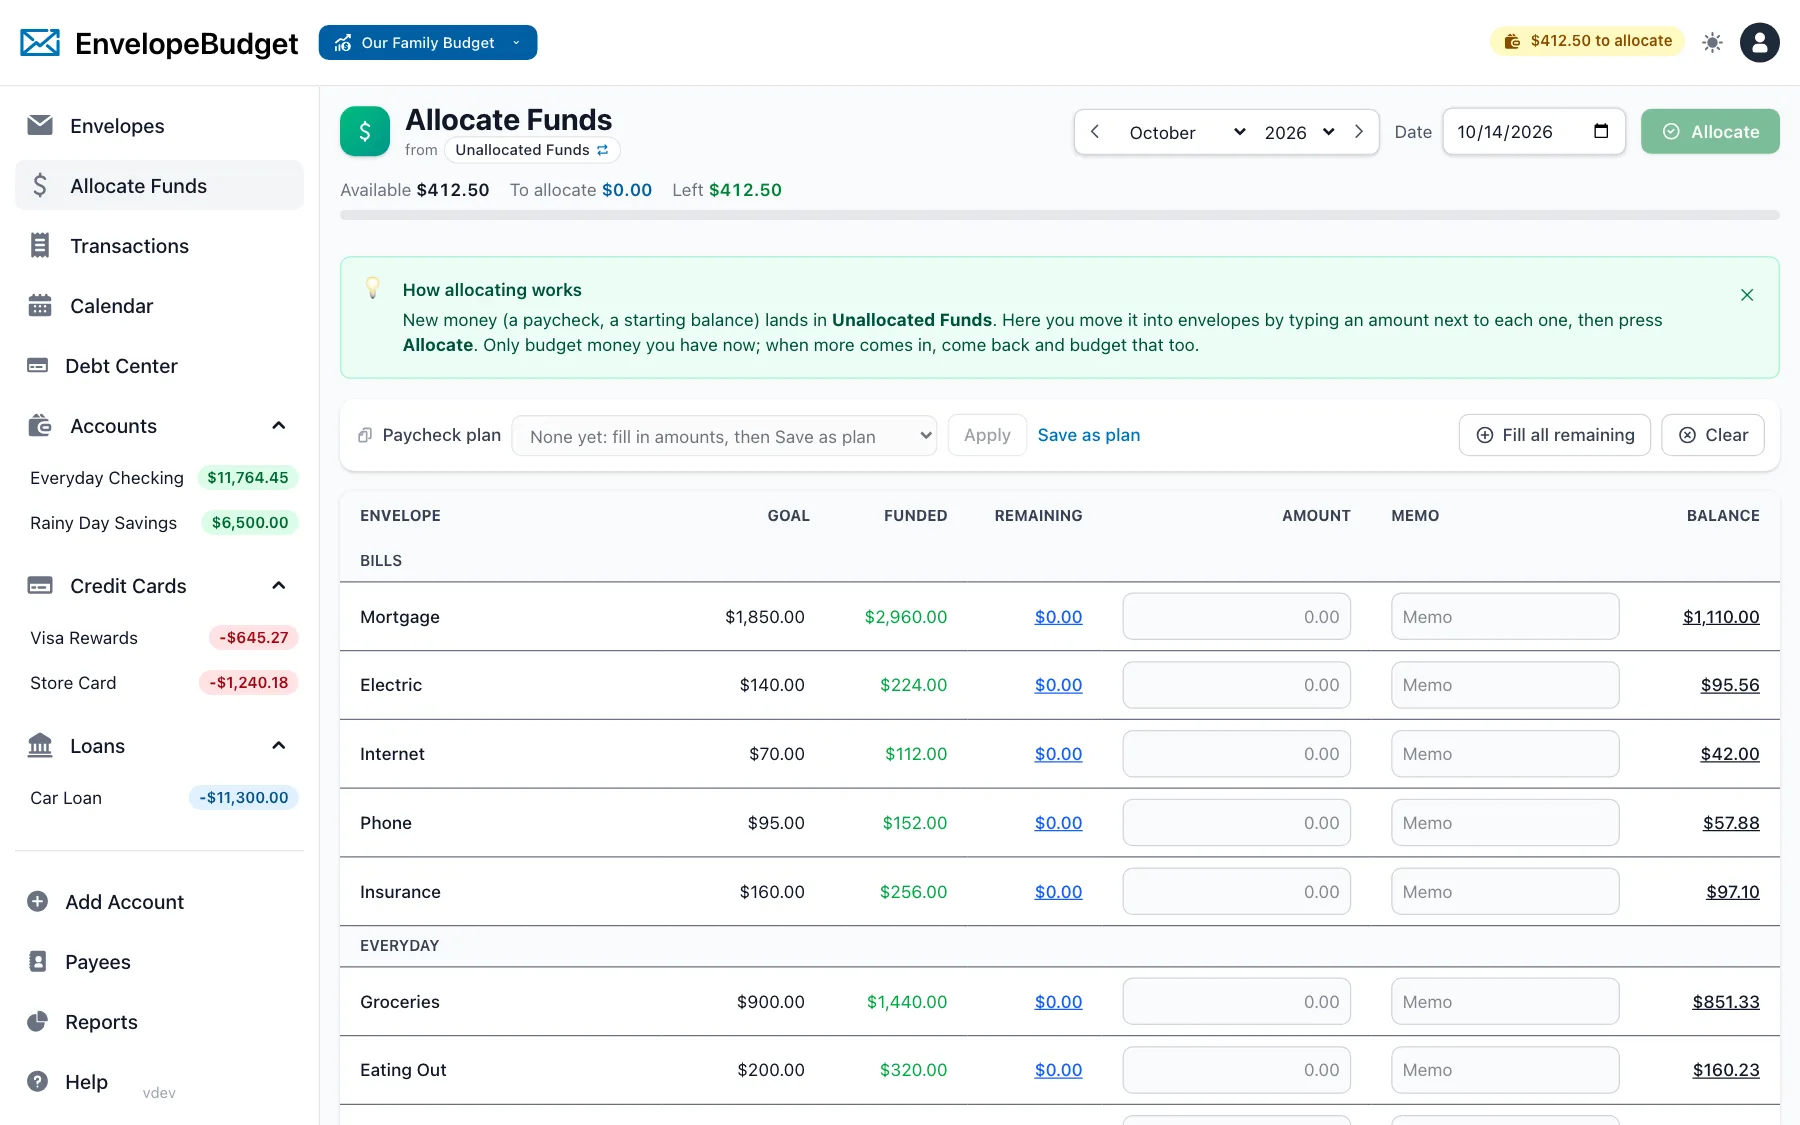The image size is (1800, 1125).
Task: Click the $412.50 to allocate badge
Action: point(1588,41)
